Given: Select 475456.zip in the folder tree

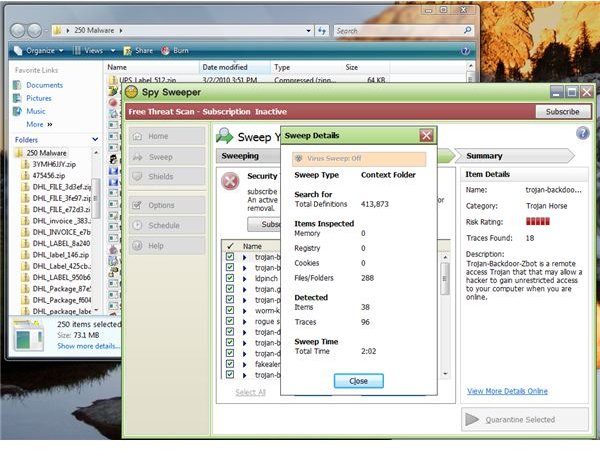Looking at the screenshot, I should coord(49,175).
